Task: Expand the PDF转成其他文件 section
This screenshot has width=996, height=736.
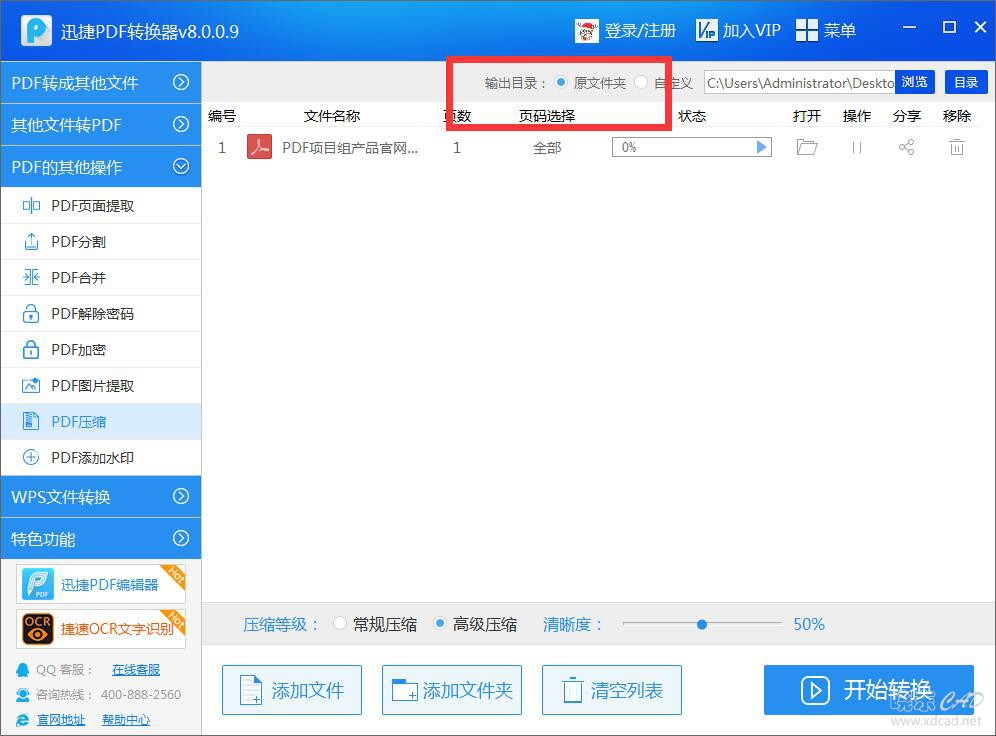Action: 101,83
